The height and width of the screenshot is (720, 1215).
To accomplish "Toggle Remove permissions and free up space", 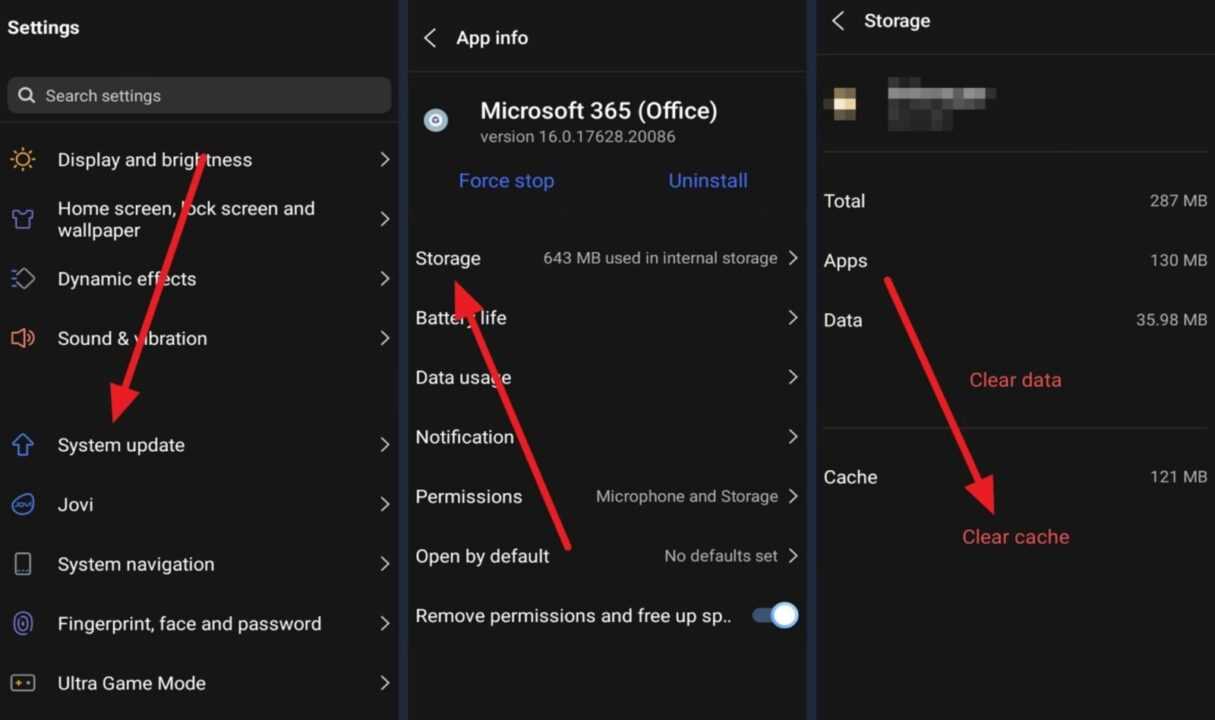I will pyautogui.click(x=776, y=615).
